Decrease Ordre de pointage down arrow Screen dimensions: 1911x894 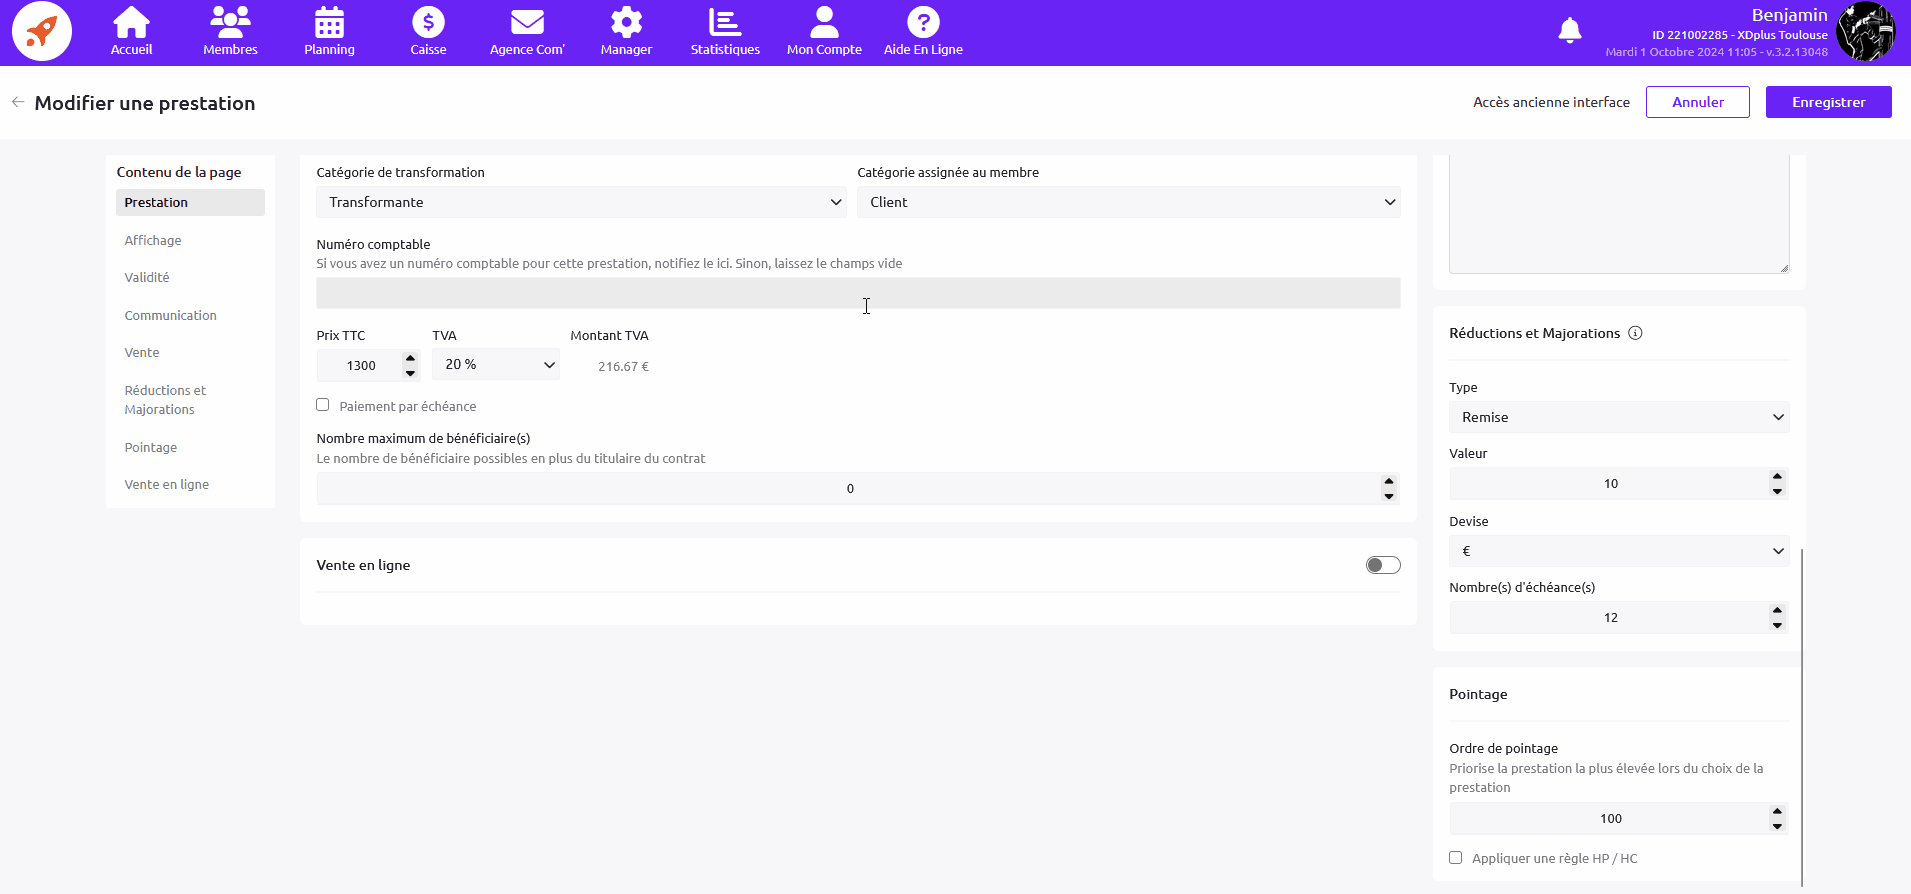click(x=1777, y=826)
